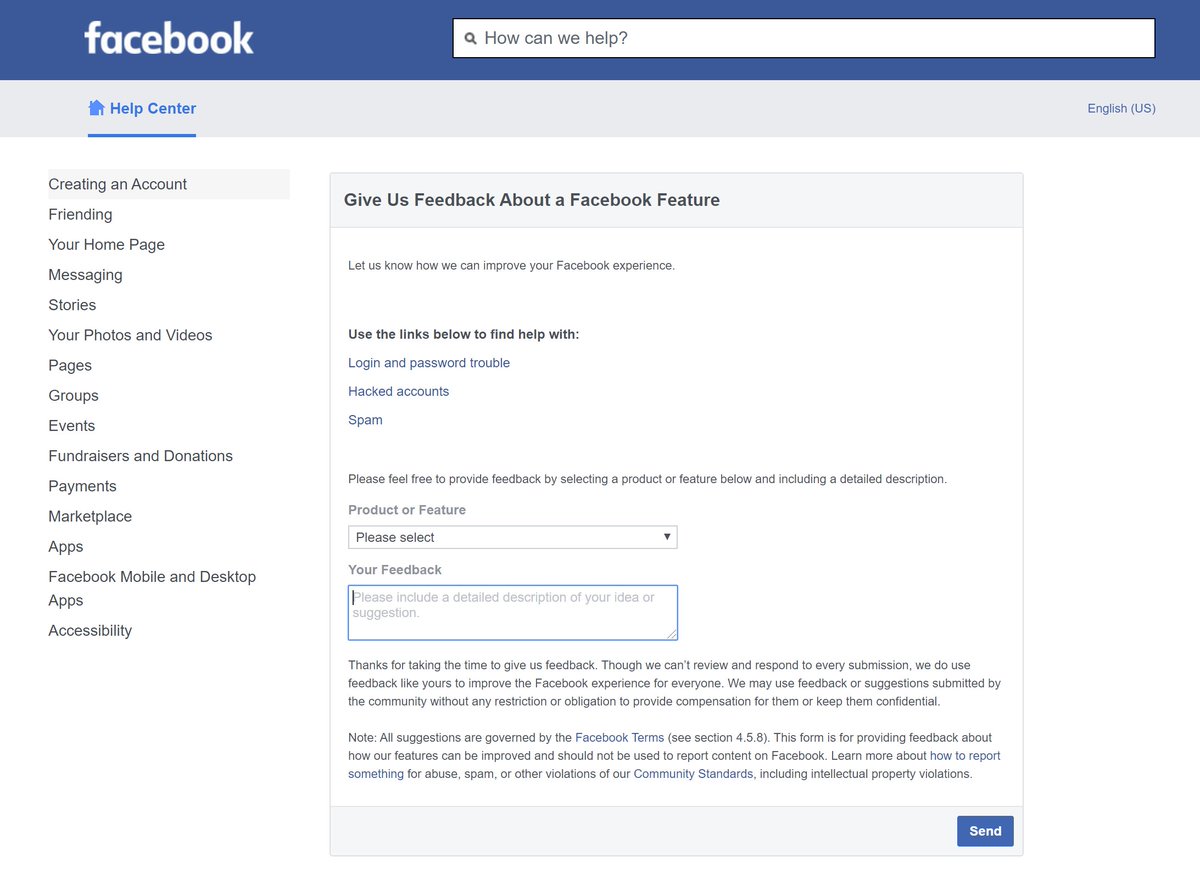Go to the Events help topic
Viewport: 1200px width, 885px height.
click(x=71, y=425)
